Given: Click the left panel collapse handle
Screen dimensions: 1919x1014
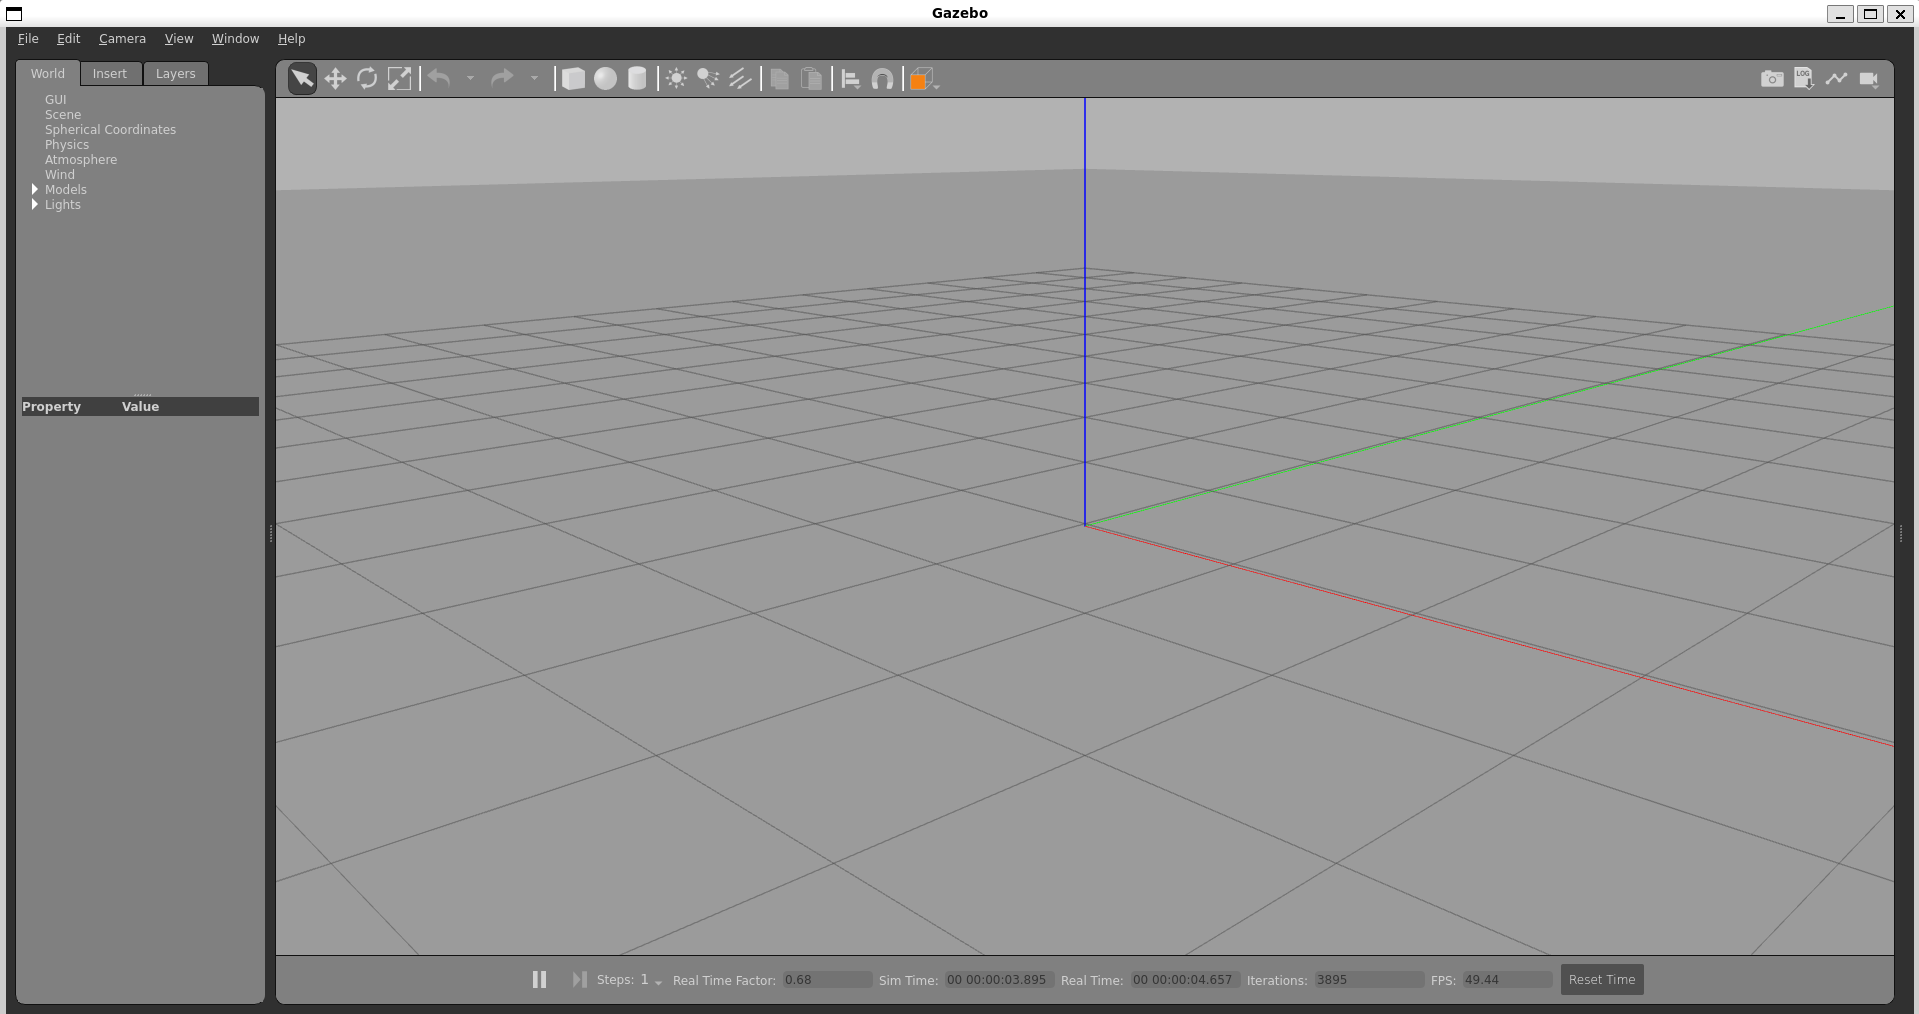Looking at the screenshot, I should click(x=271, y=534).
